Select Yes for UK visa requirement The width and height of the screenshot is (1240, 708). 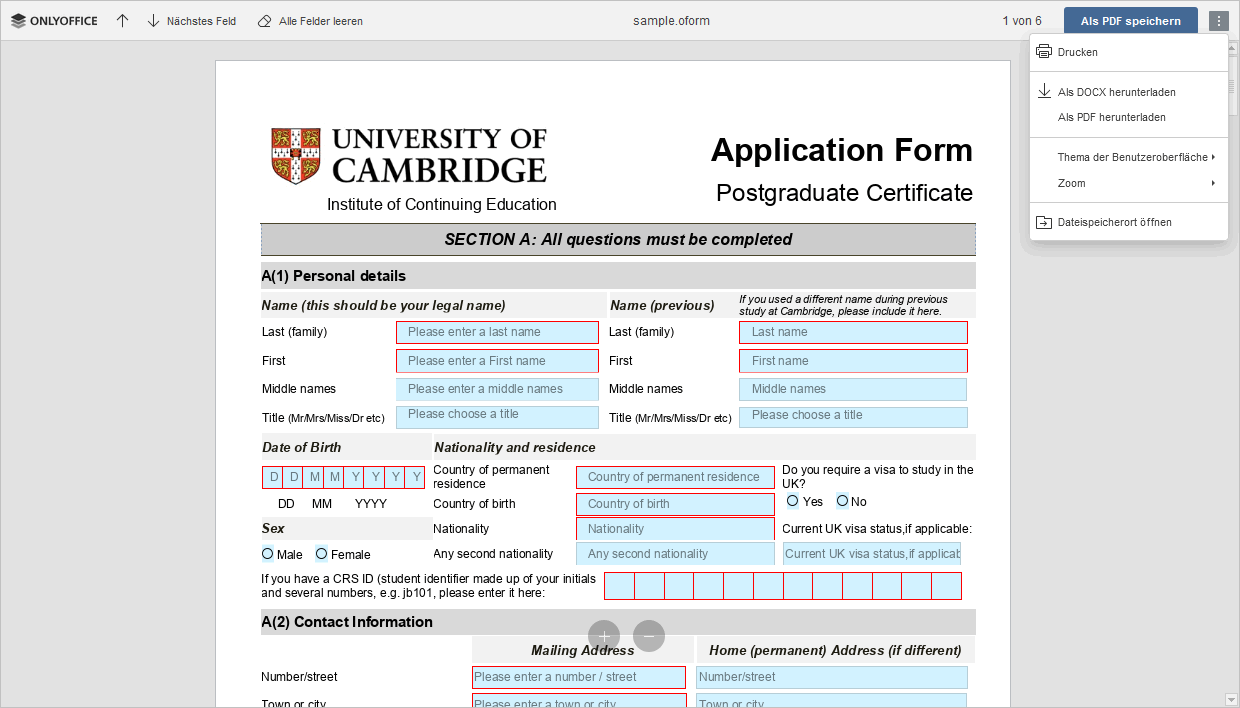pos(793,500)
